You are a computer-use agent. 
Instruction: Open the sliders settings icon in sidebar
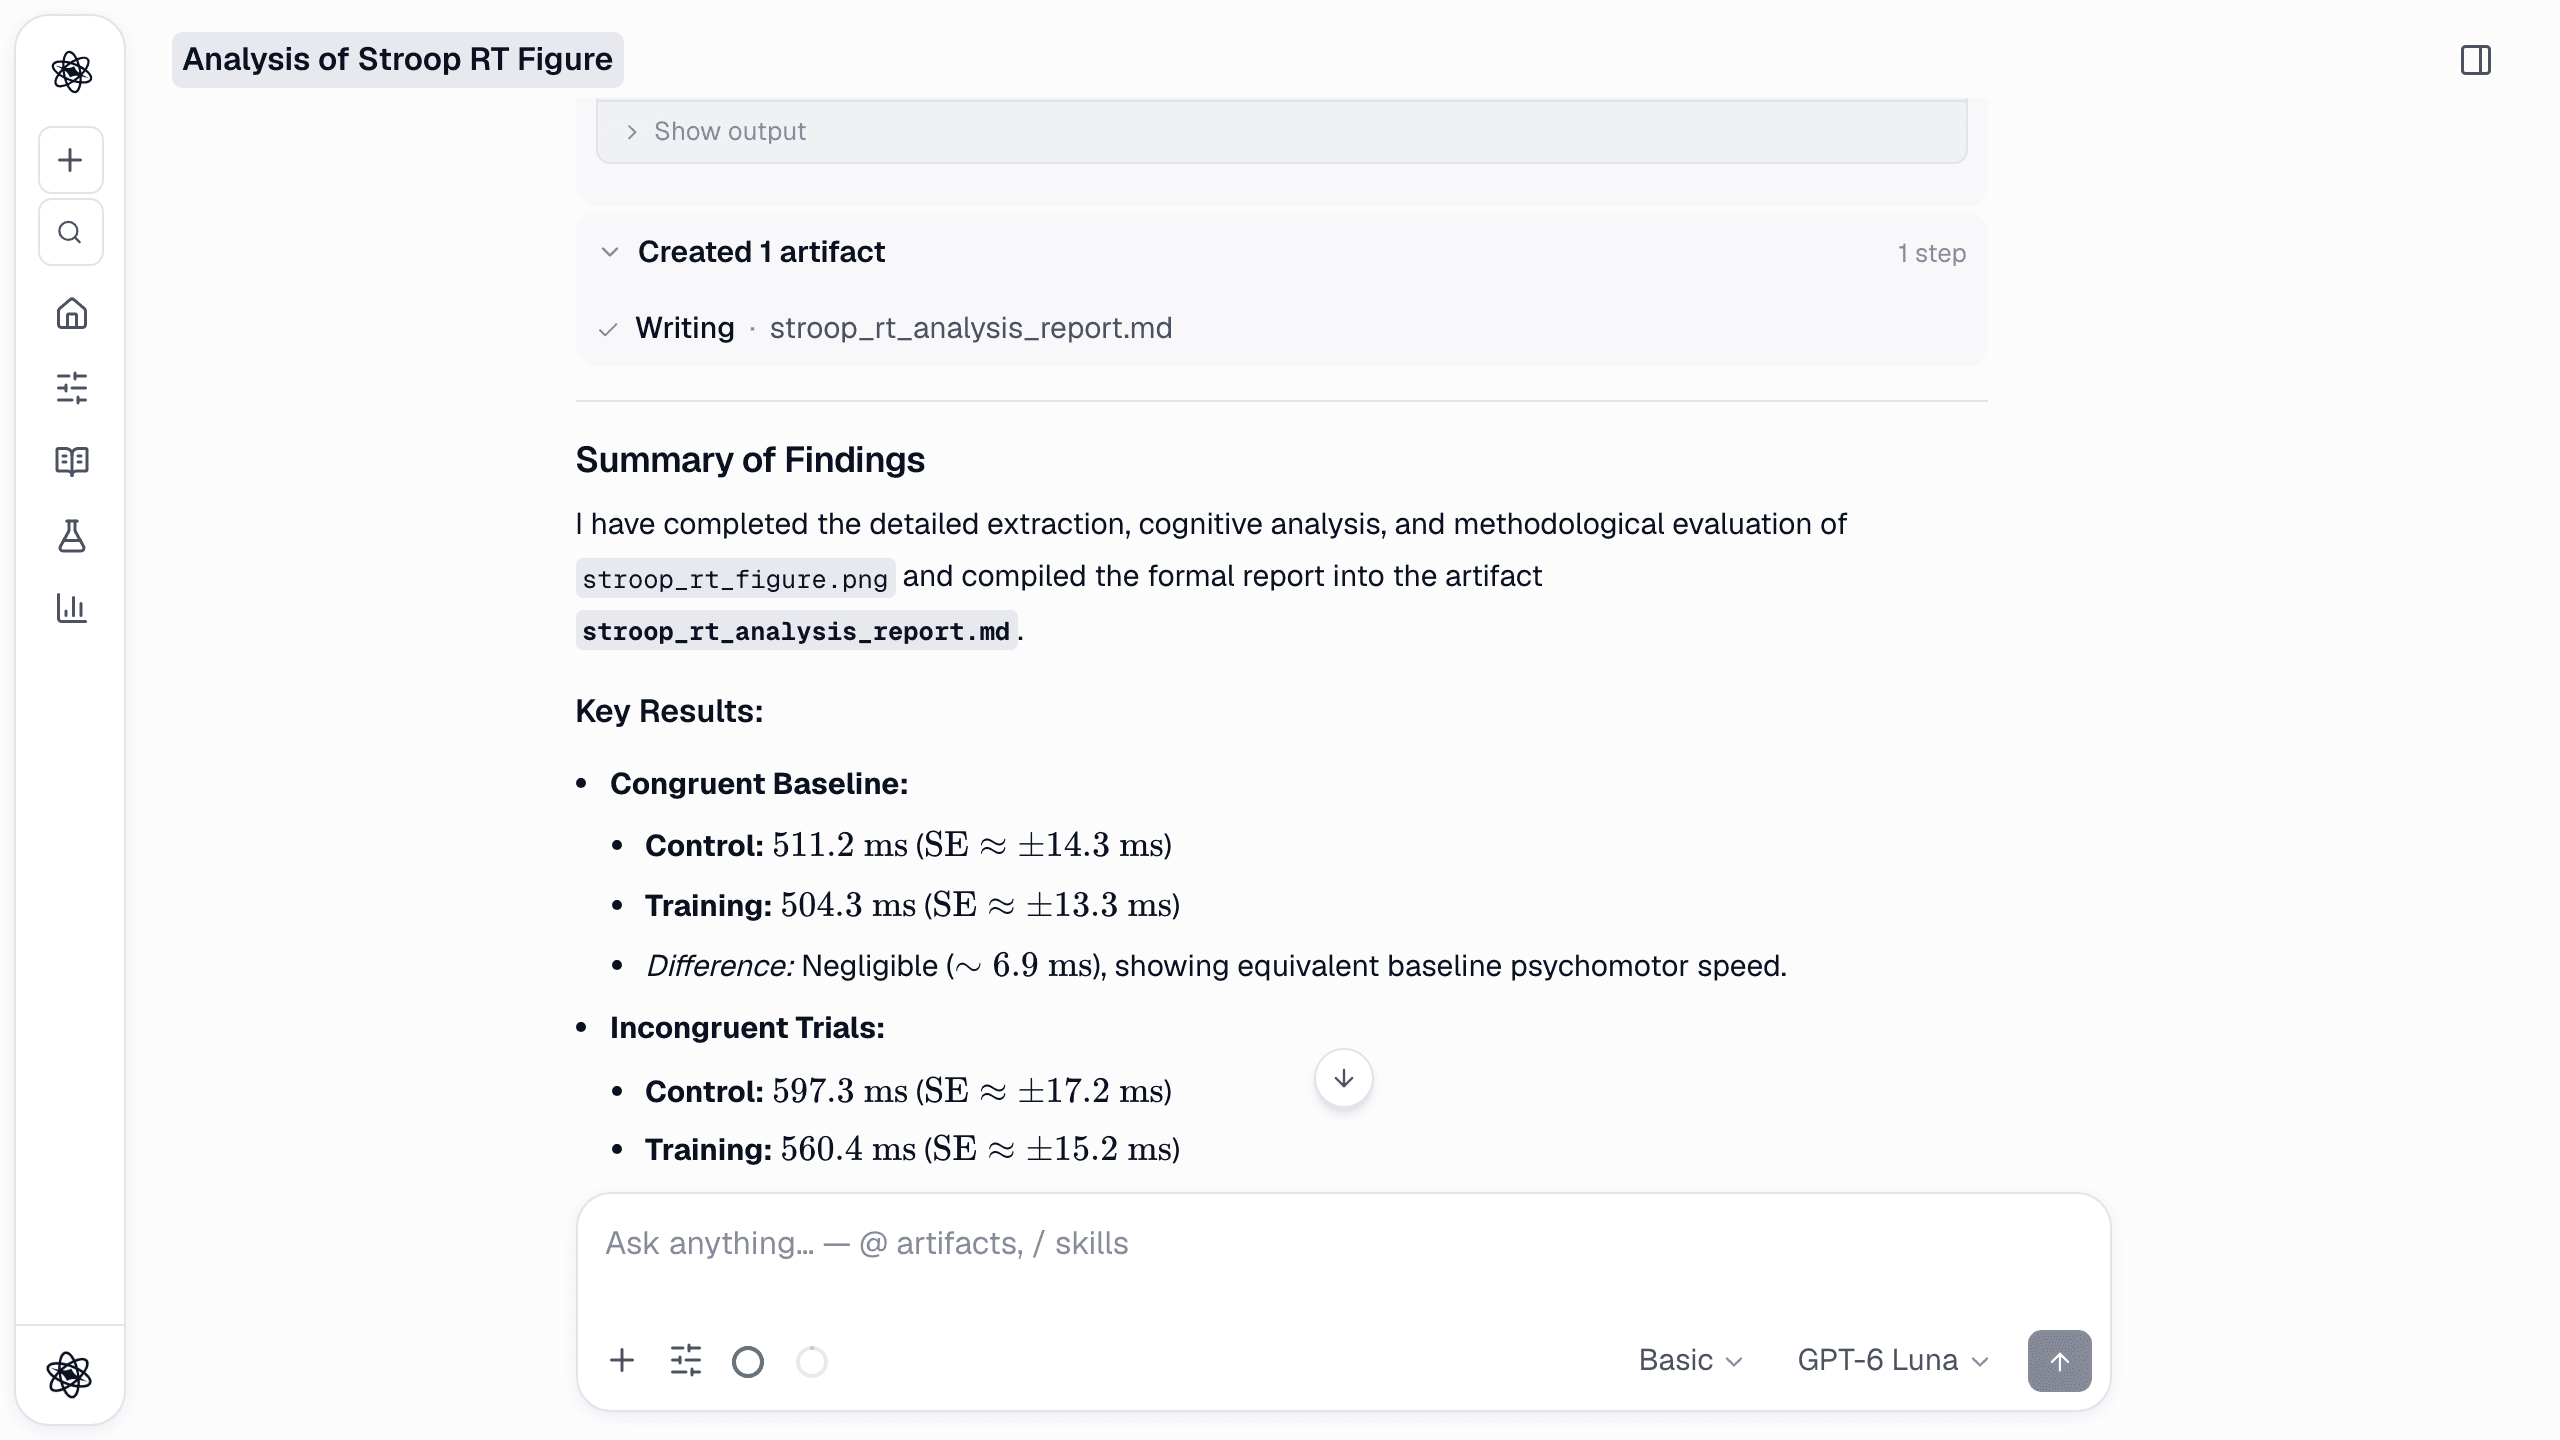[x=71, y=387]
